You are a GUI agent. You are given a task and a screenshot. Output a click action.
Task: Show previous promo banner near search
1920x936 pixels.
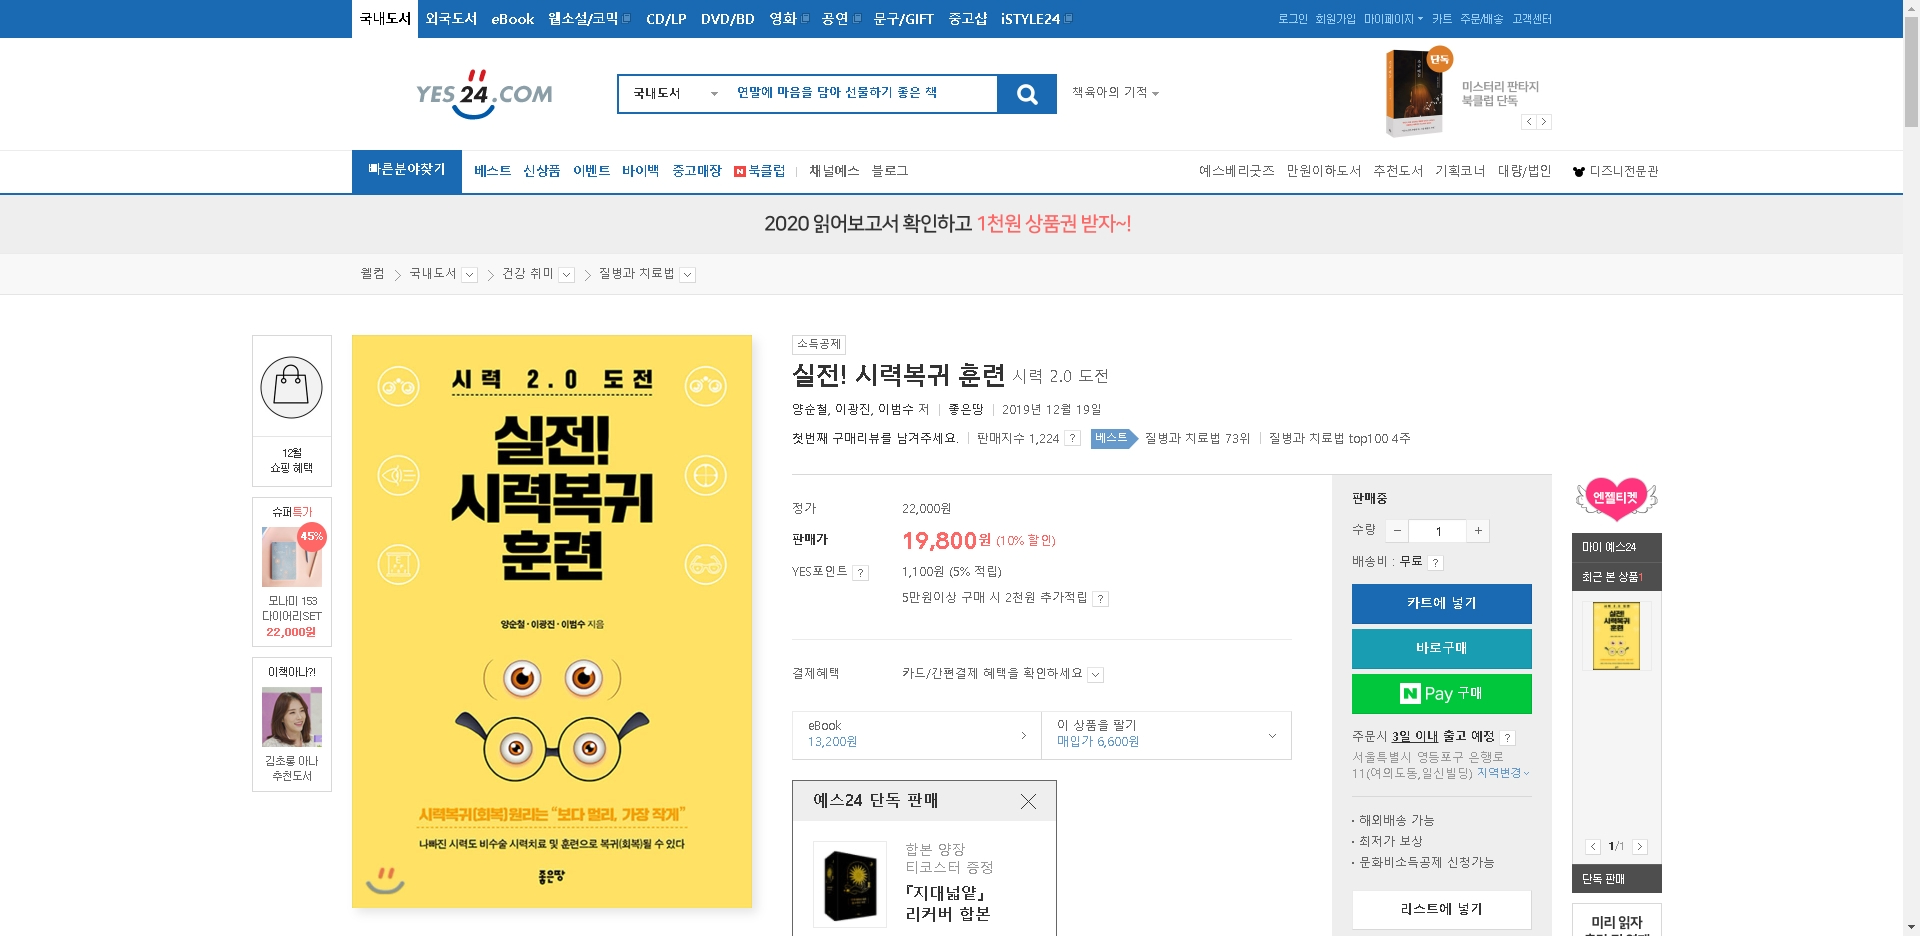click(x=1528, y=122)
